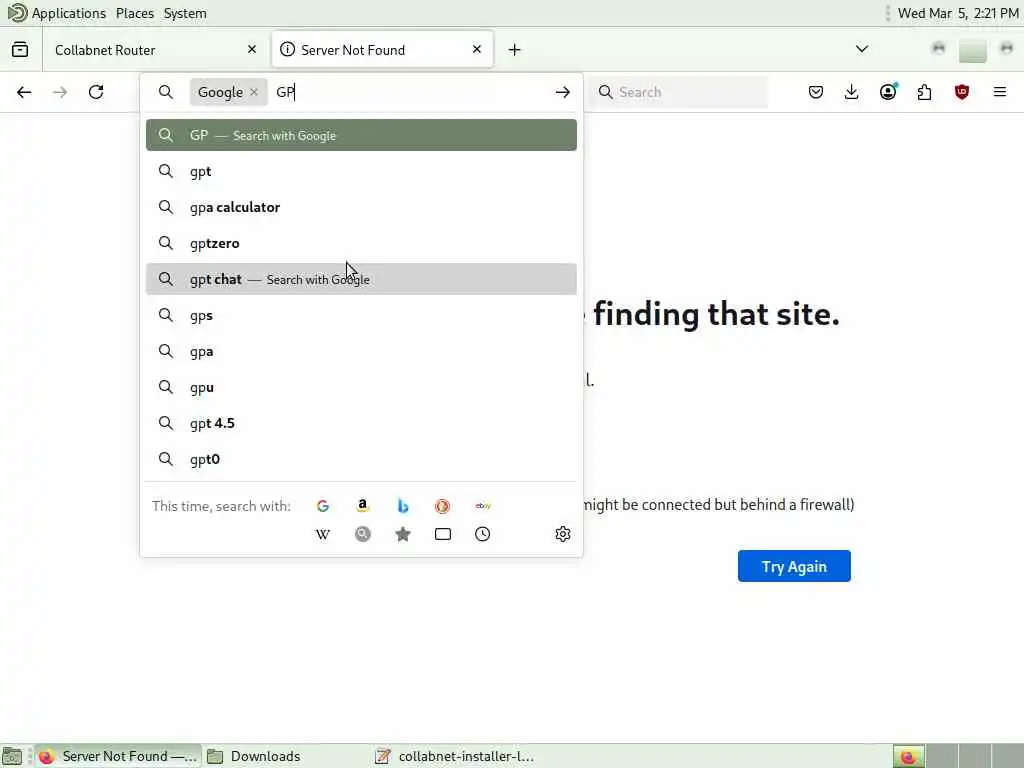Click the clock showing Wed Mar 5

[958, 13]
